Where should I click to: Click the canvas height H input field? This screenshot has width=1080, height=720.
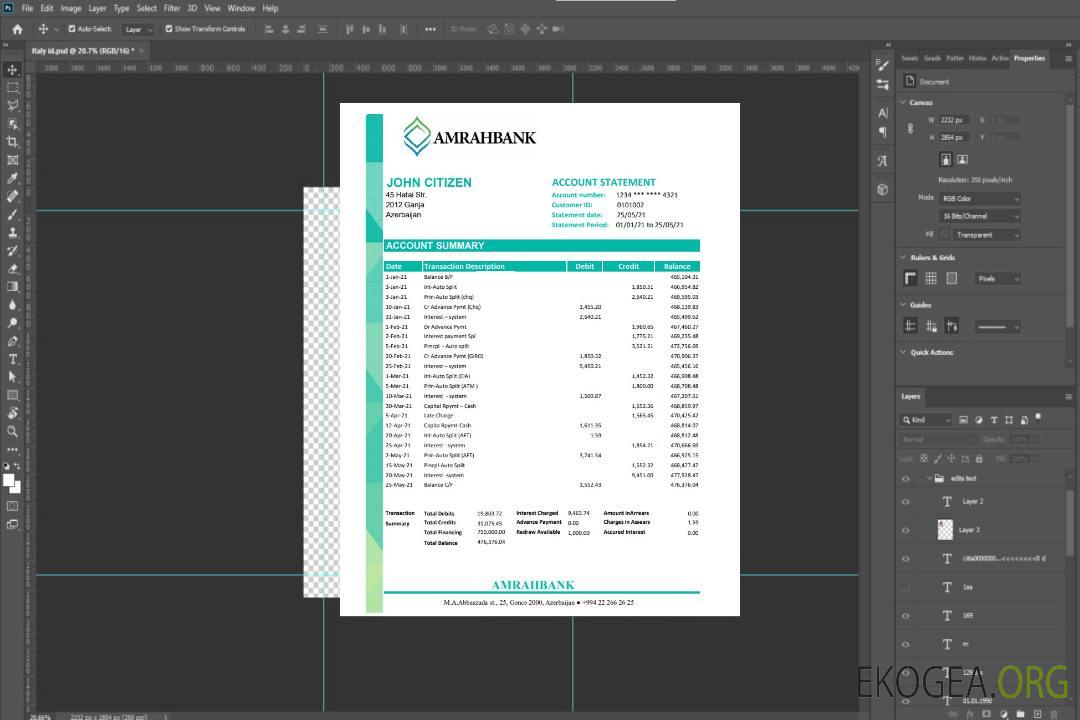click(953, 137)
